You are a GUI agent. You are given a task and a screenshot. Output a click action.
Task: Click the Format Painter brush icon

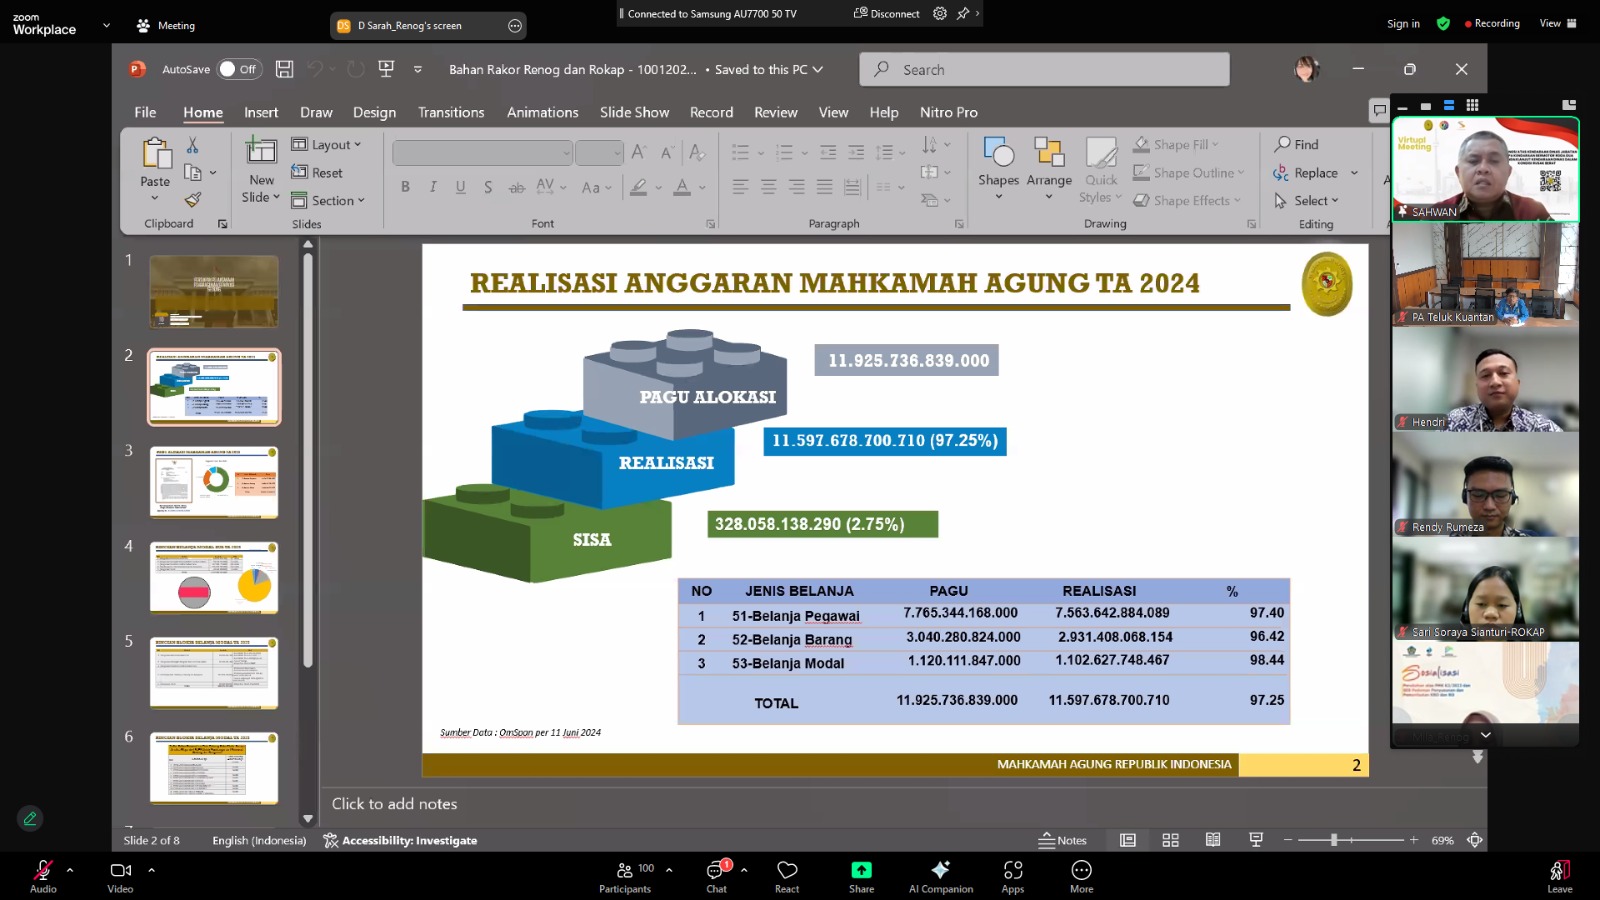click(x=193, y=200)
